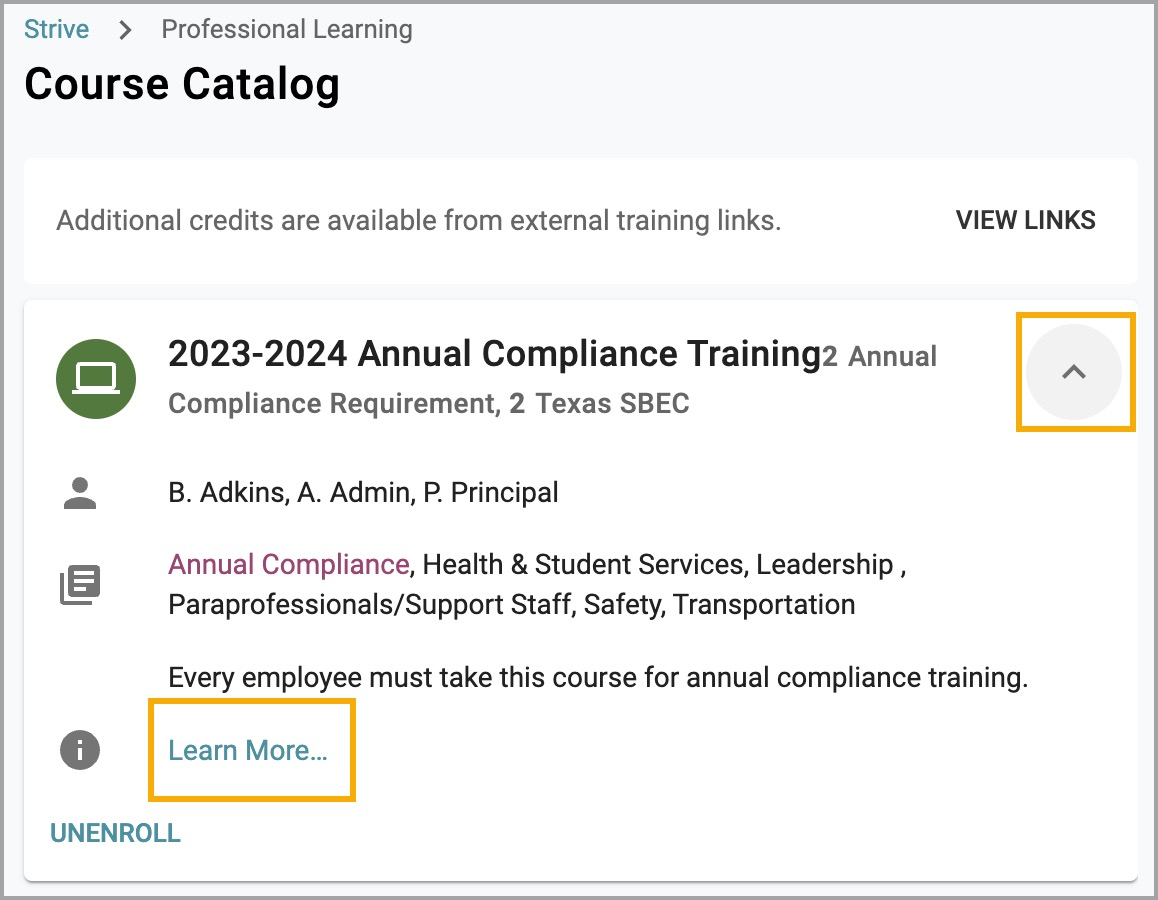Click the green laptop online course icon
The width and height of the screenshot is (1158, 900).
click(96, 377)
